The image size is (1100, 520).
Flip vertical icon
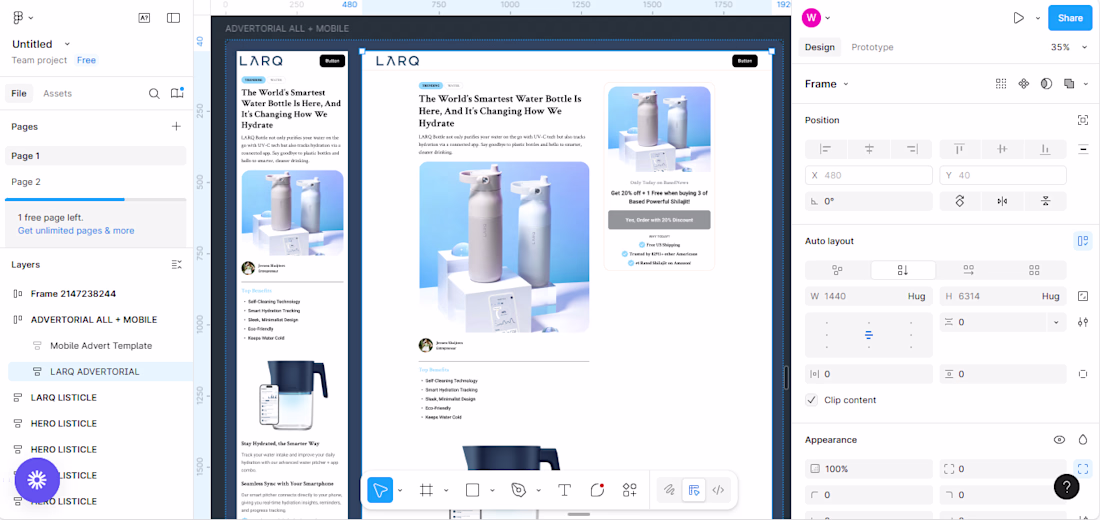(x=1045, y=201)
